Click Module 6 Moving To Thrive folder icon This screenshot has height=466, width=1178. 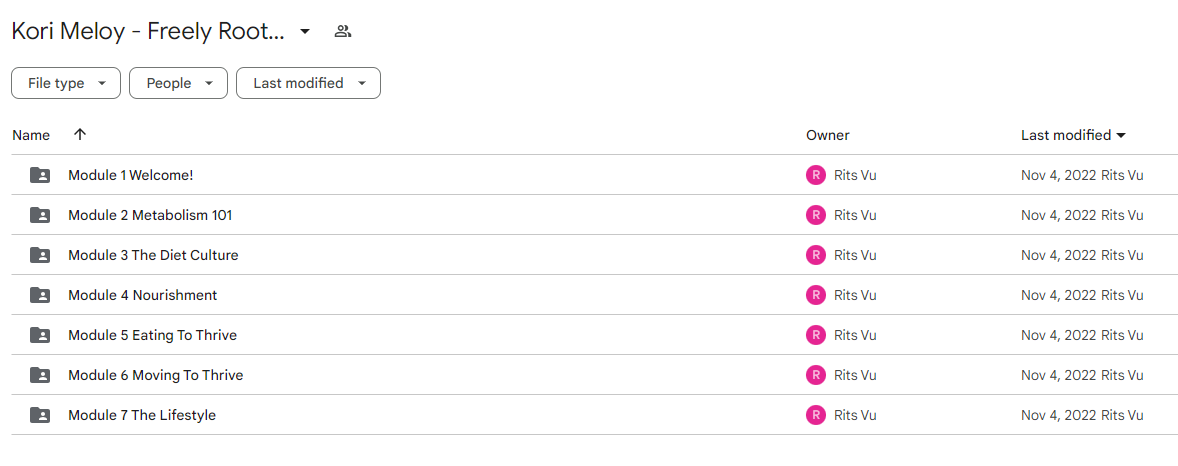click(x=40, y=374)
